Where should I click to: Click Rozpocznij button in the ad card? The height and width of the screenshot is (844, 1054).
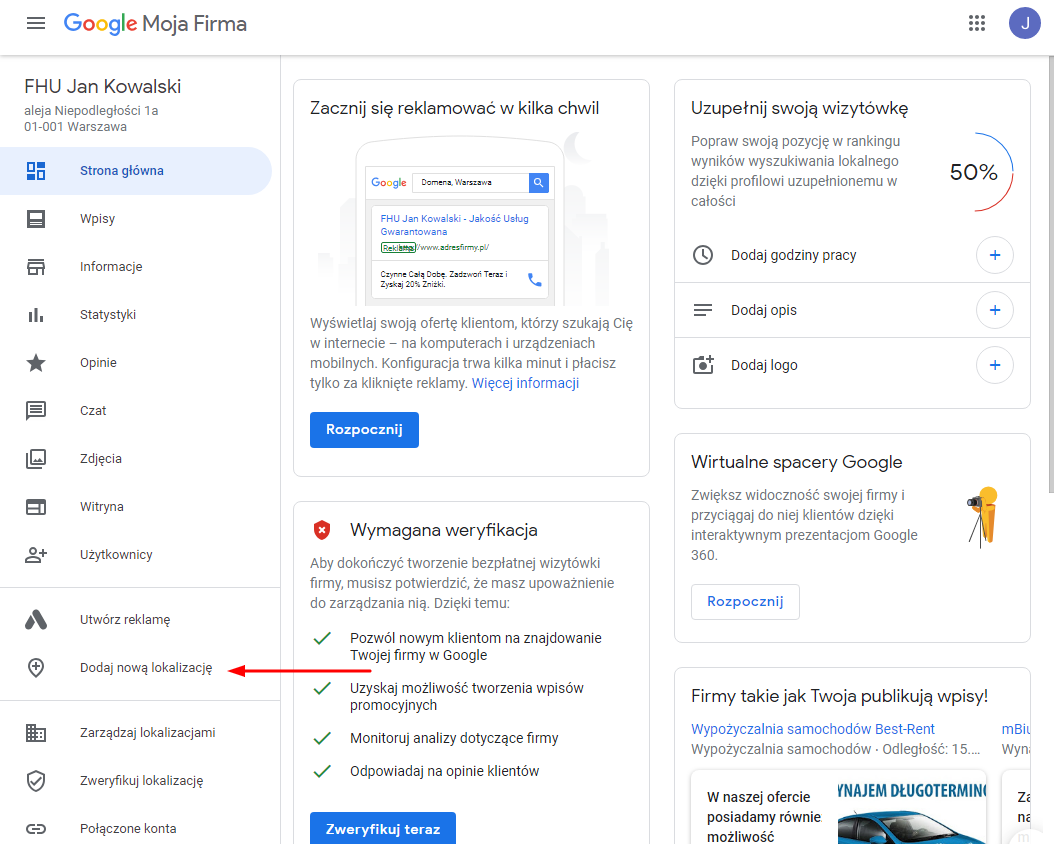(364, 430)
